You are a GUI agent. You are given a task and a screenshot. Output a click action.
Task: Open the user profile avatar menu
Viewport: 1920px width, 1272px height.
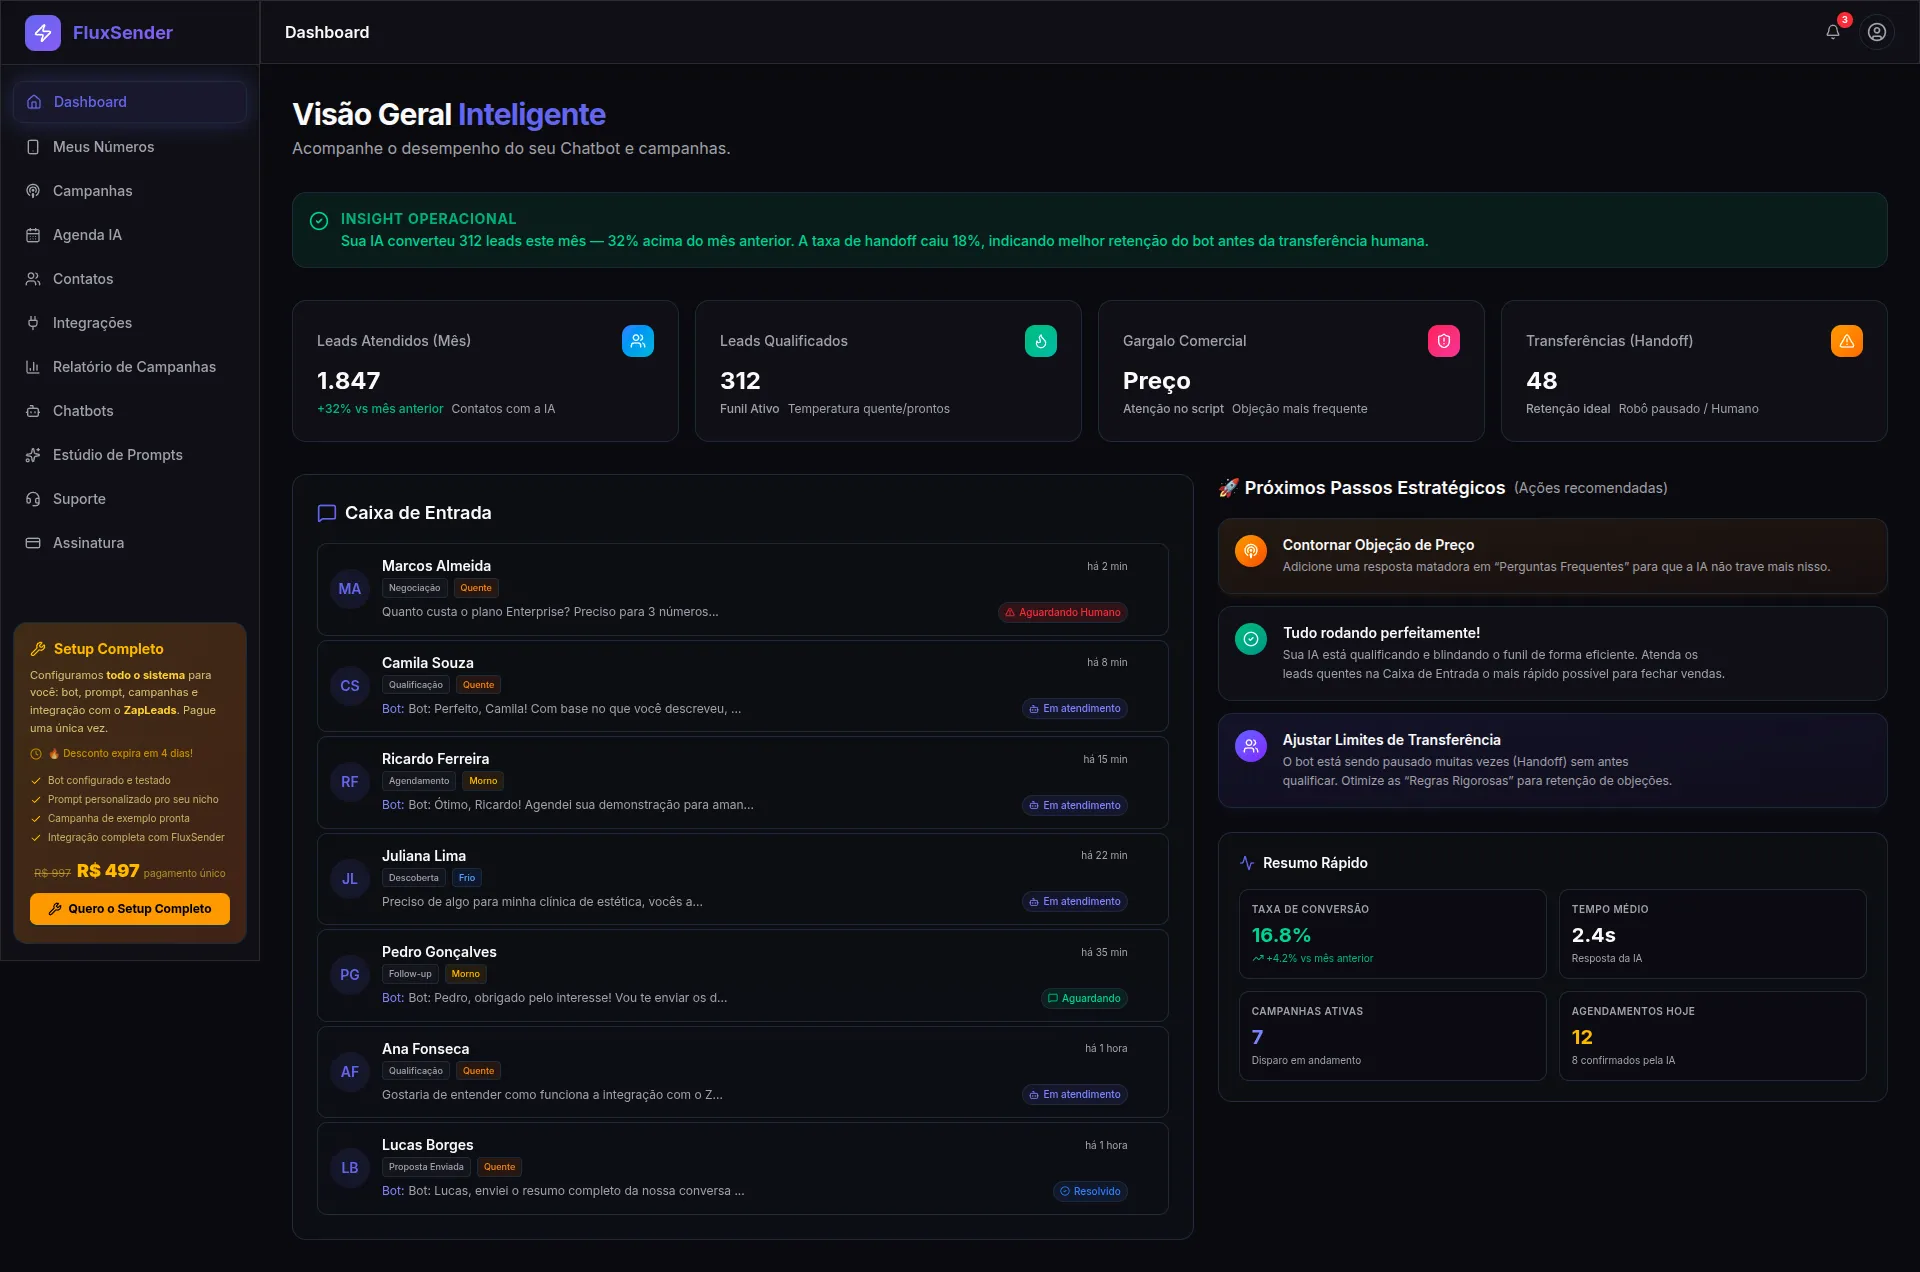[x=1877, y=31]
